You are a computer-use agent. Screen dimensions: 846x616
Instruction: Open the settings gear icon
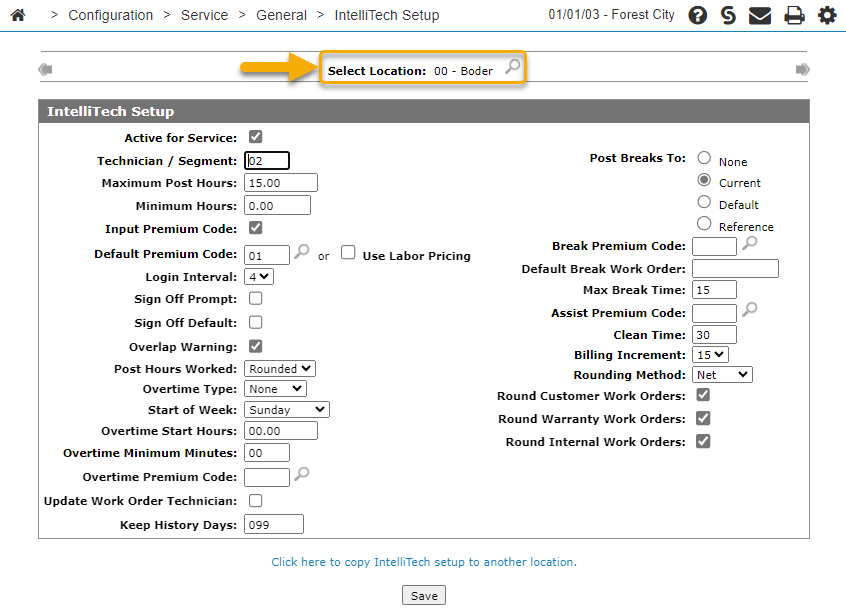tap(827, 15)
